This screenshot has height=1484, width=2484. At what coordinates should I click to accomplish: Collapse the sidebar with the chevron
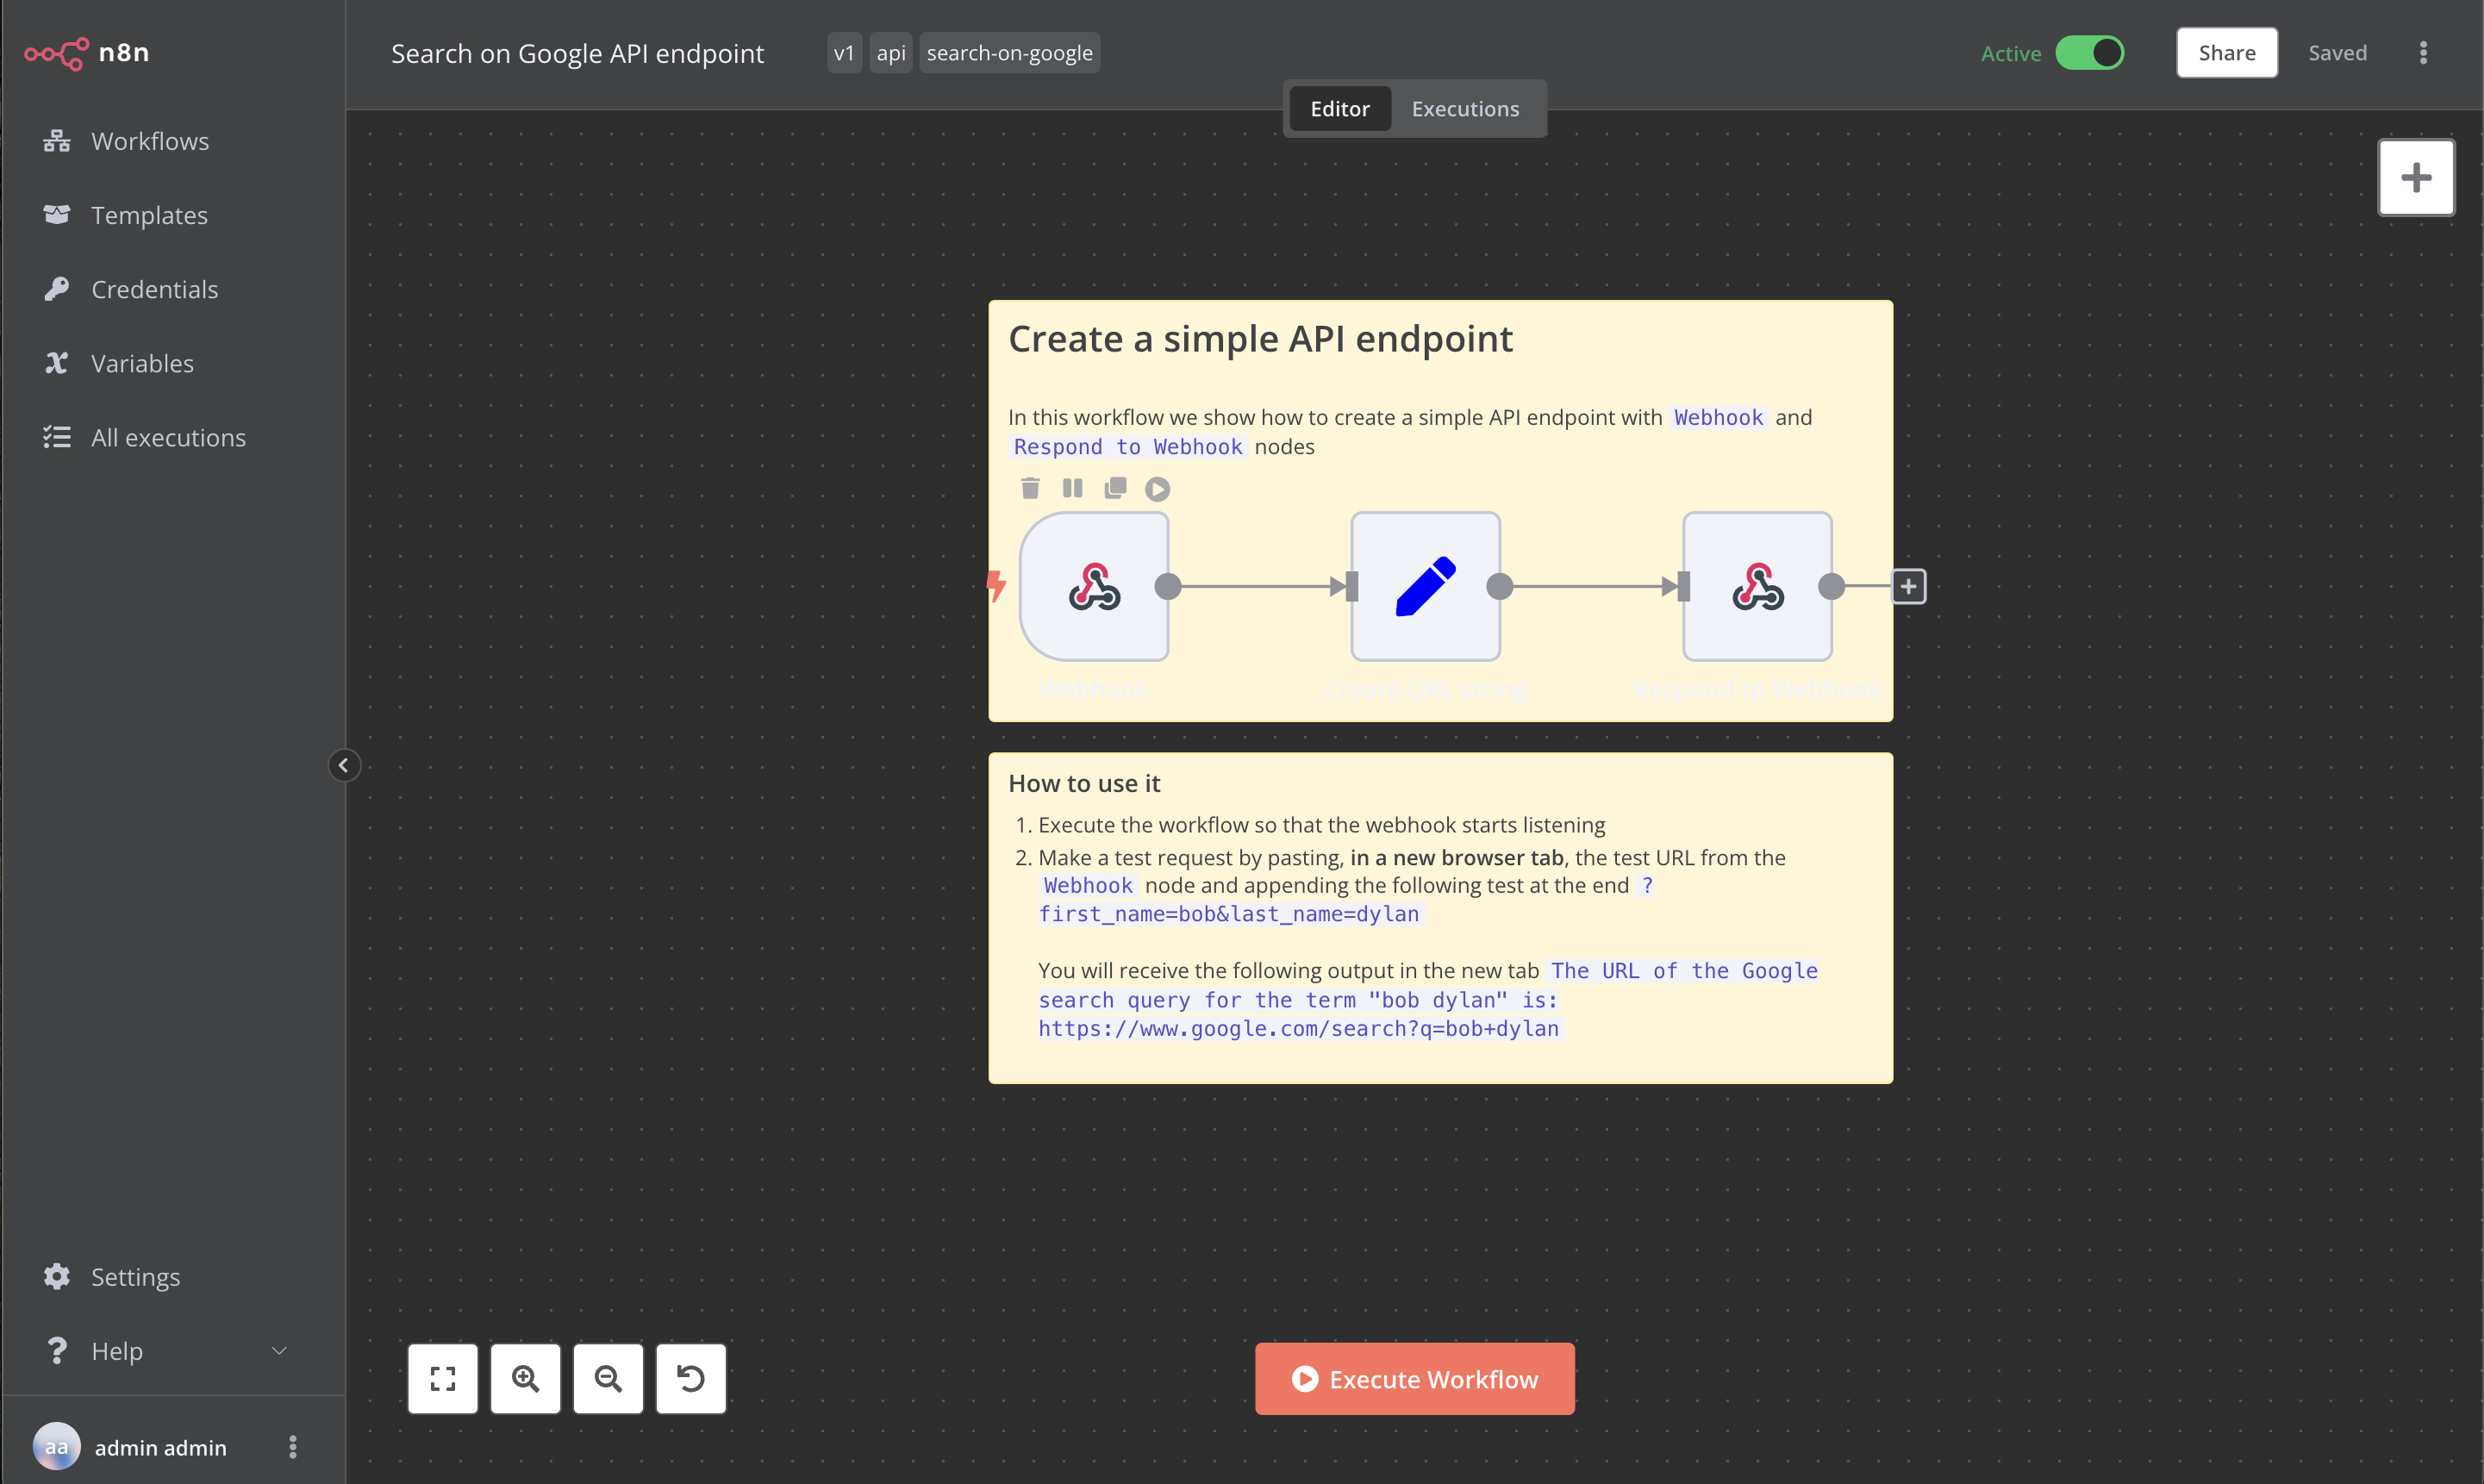344,766
